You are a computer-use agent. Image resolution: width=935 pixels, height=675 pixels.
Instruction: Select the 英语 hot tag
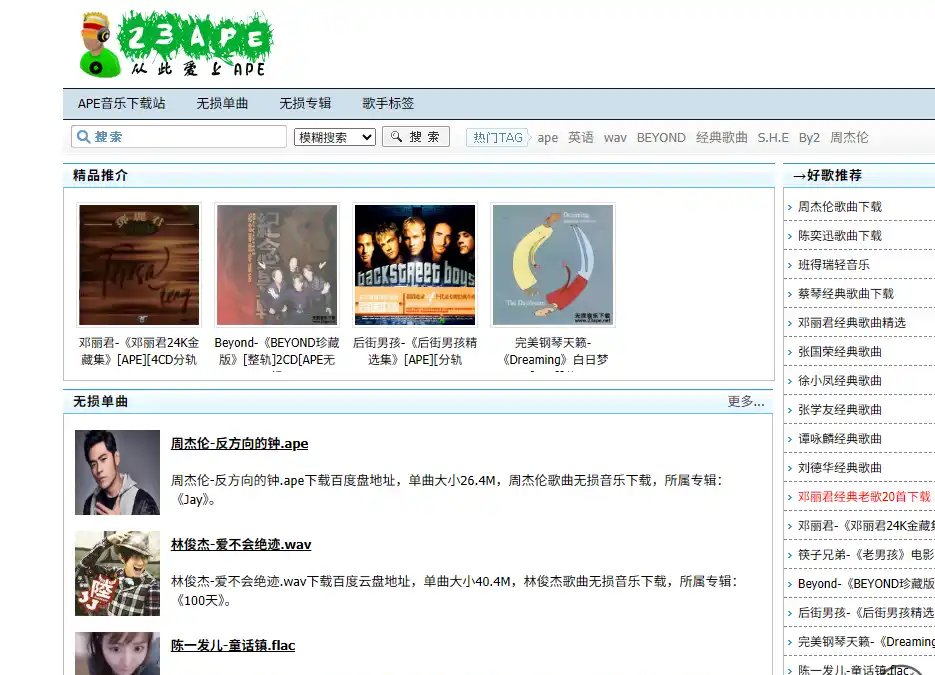[x=581, y=138]
